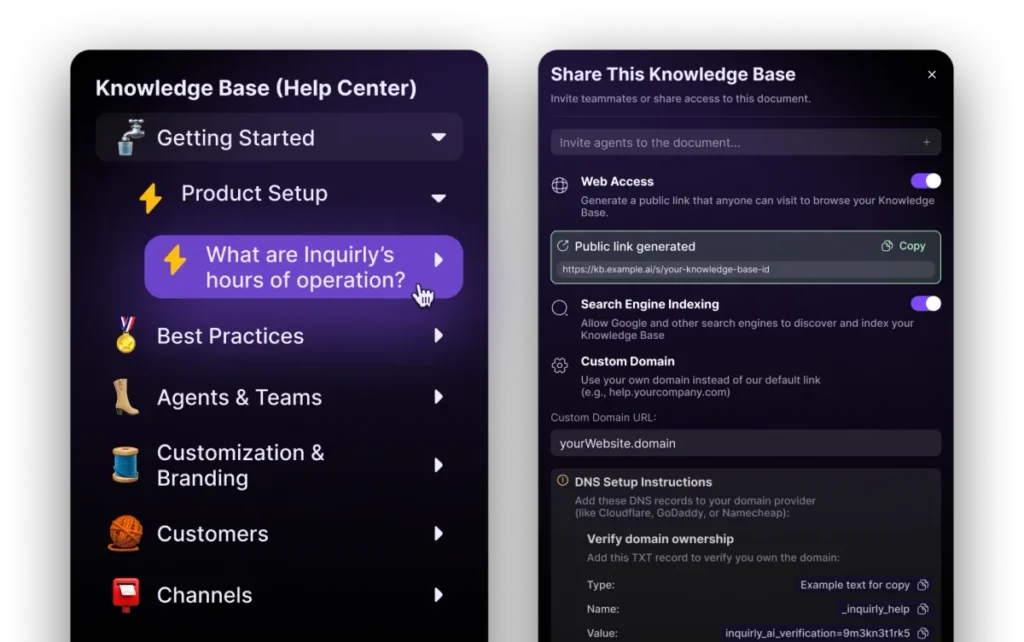1024x642 pixels.
Task: Click the boot icon beside Agents & Teams
Action: (126, 397)
